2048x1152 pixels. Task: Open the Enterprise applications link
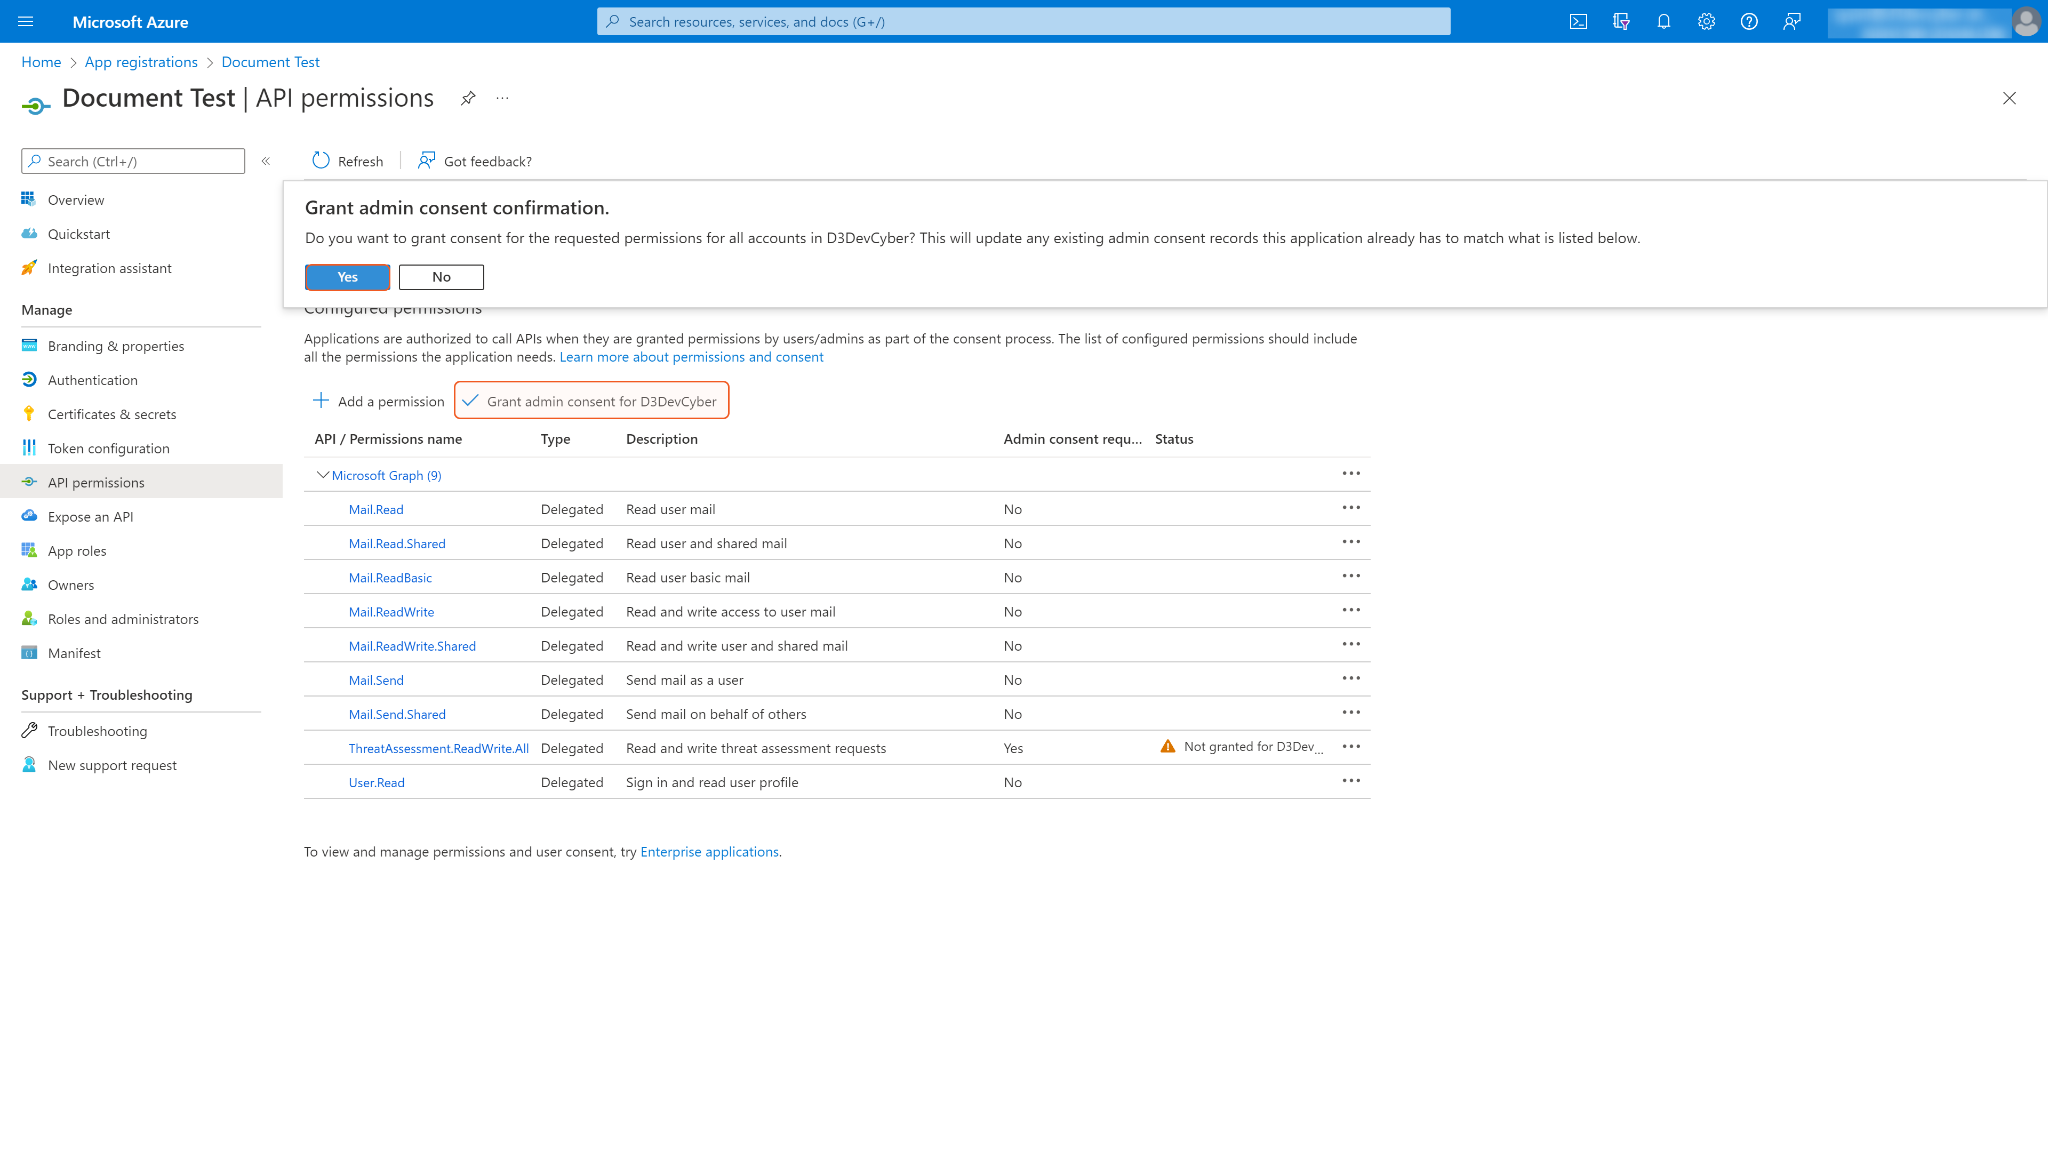(709, 852)
